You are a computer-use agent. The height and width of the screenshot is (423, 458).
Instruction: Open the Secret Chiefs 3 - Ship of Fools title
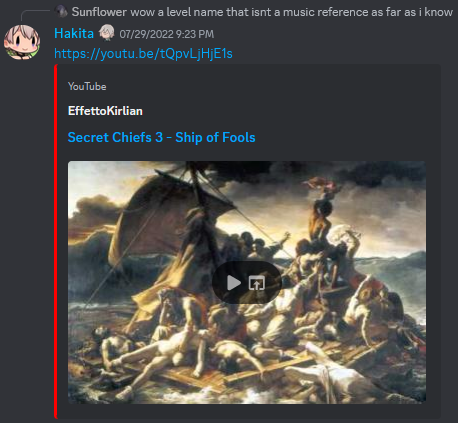162,137
